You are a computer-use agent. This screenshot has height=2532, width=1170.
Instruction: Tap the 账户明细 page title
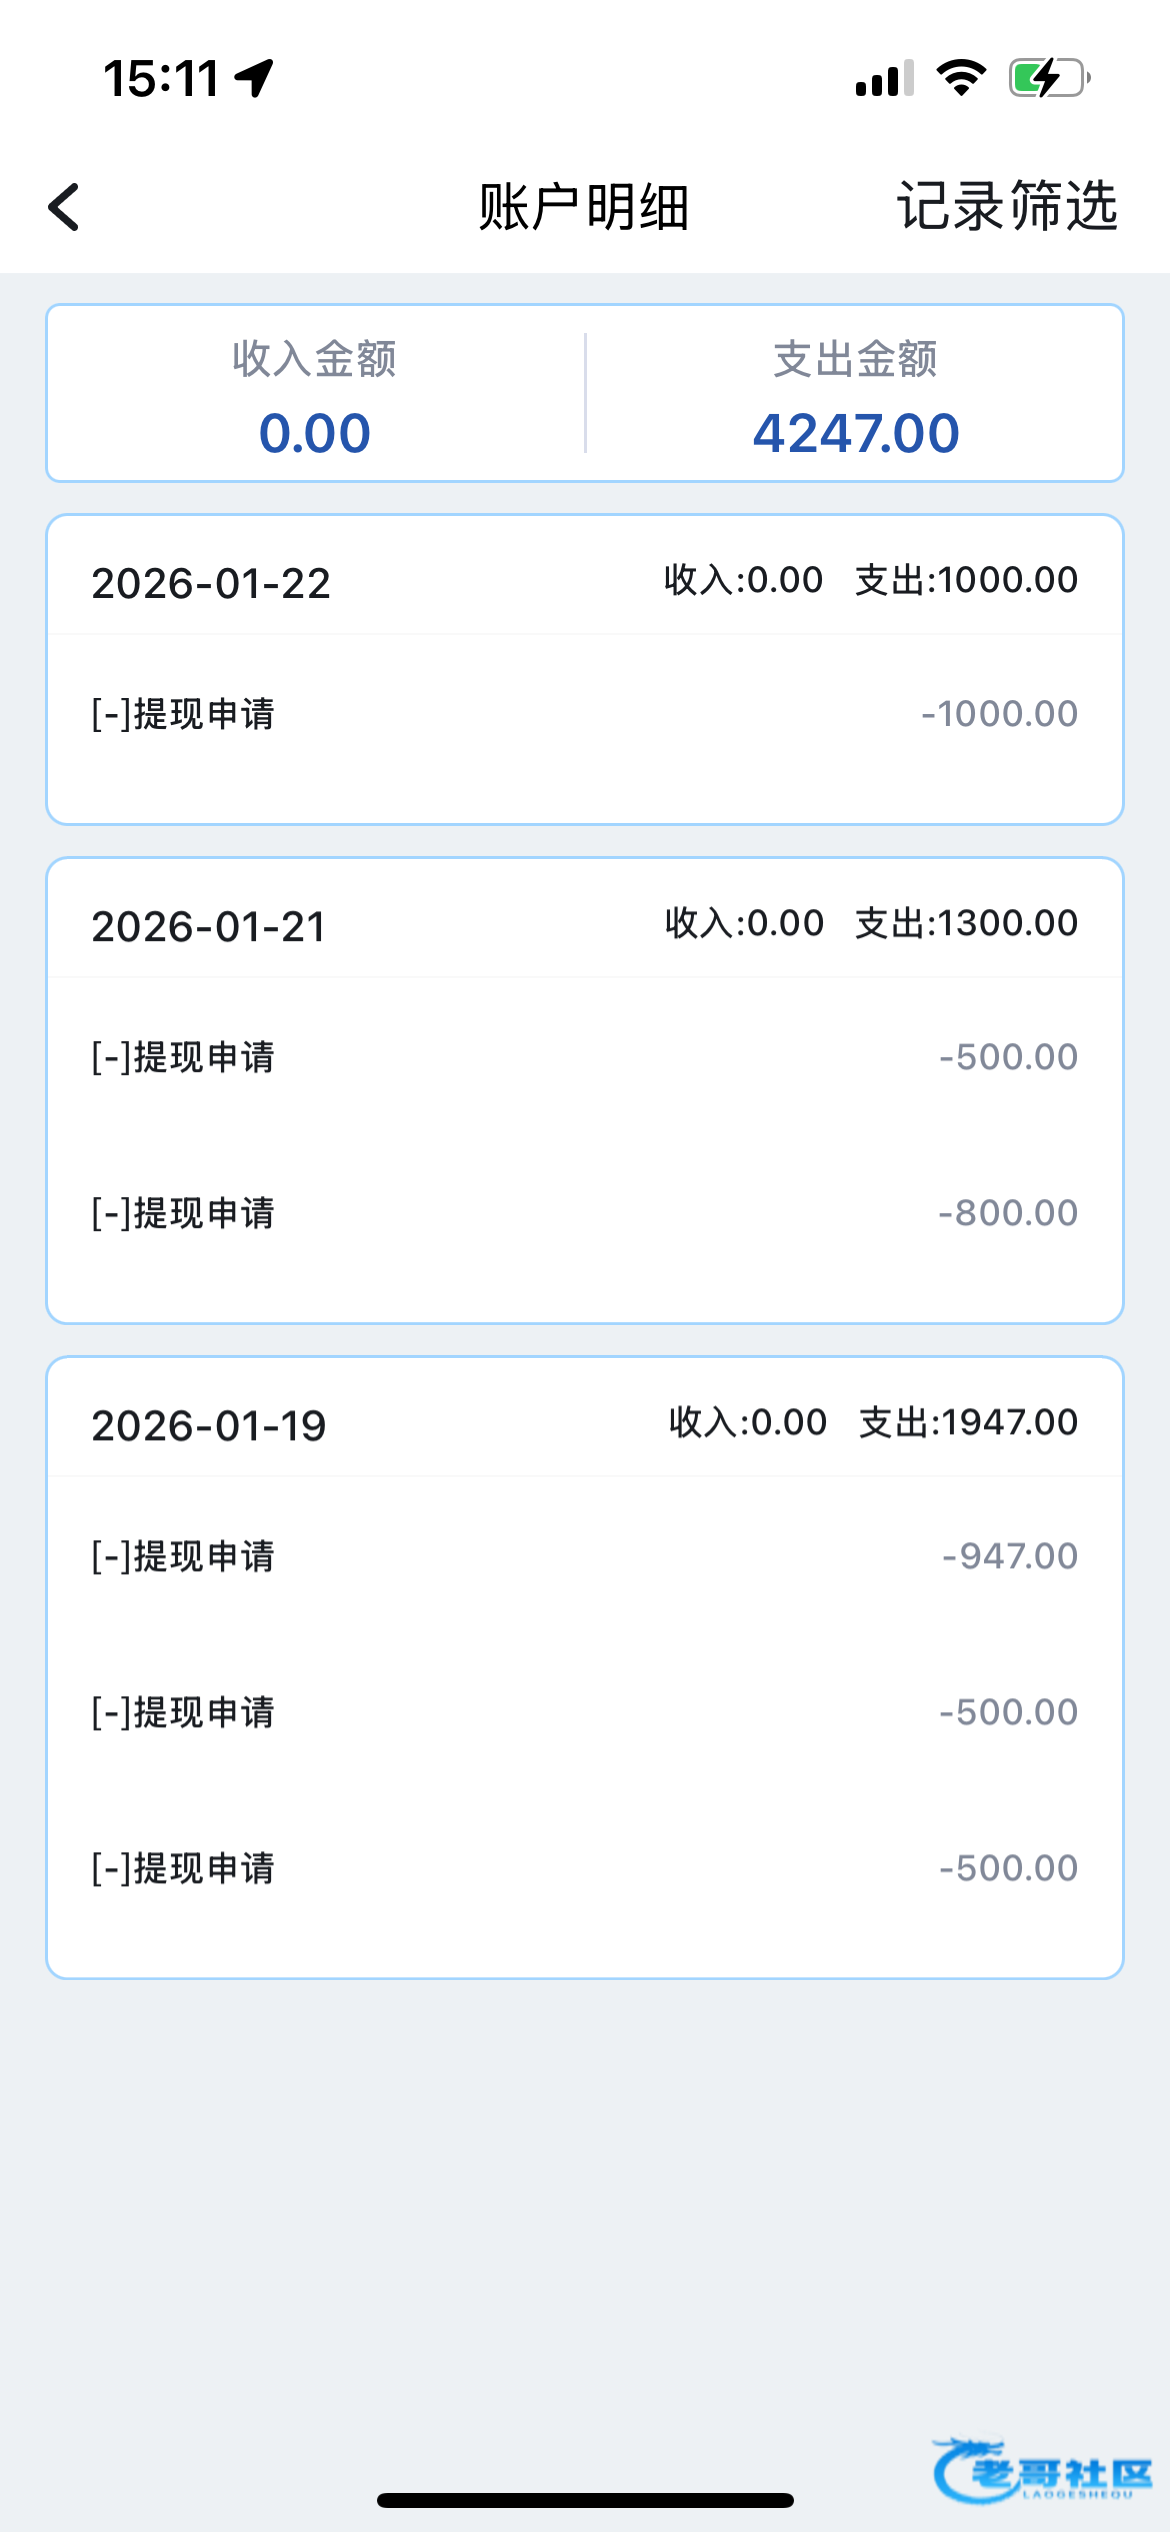click(584, 207)
